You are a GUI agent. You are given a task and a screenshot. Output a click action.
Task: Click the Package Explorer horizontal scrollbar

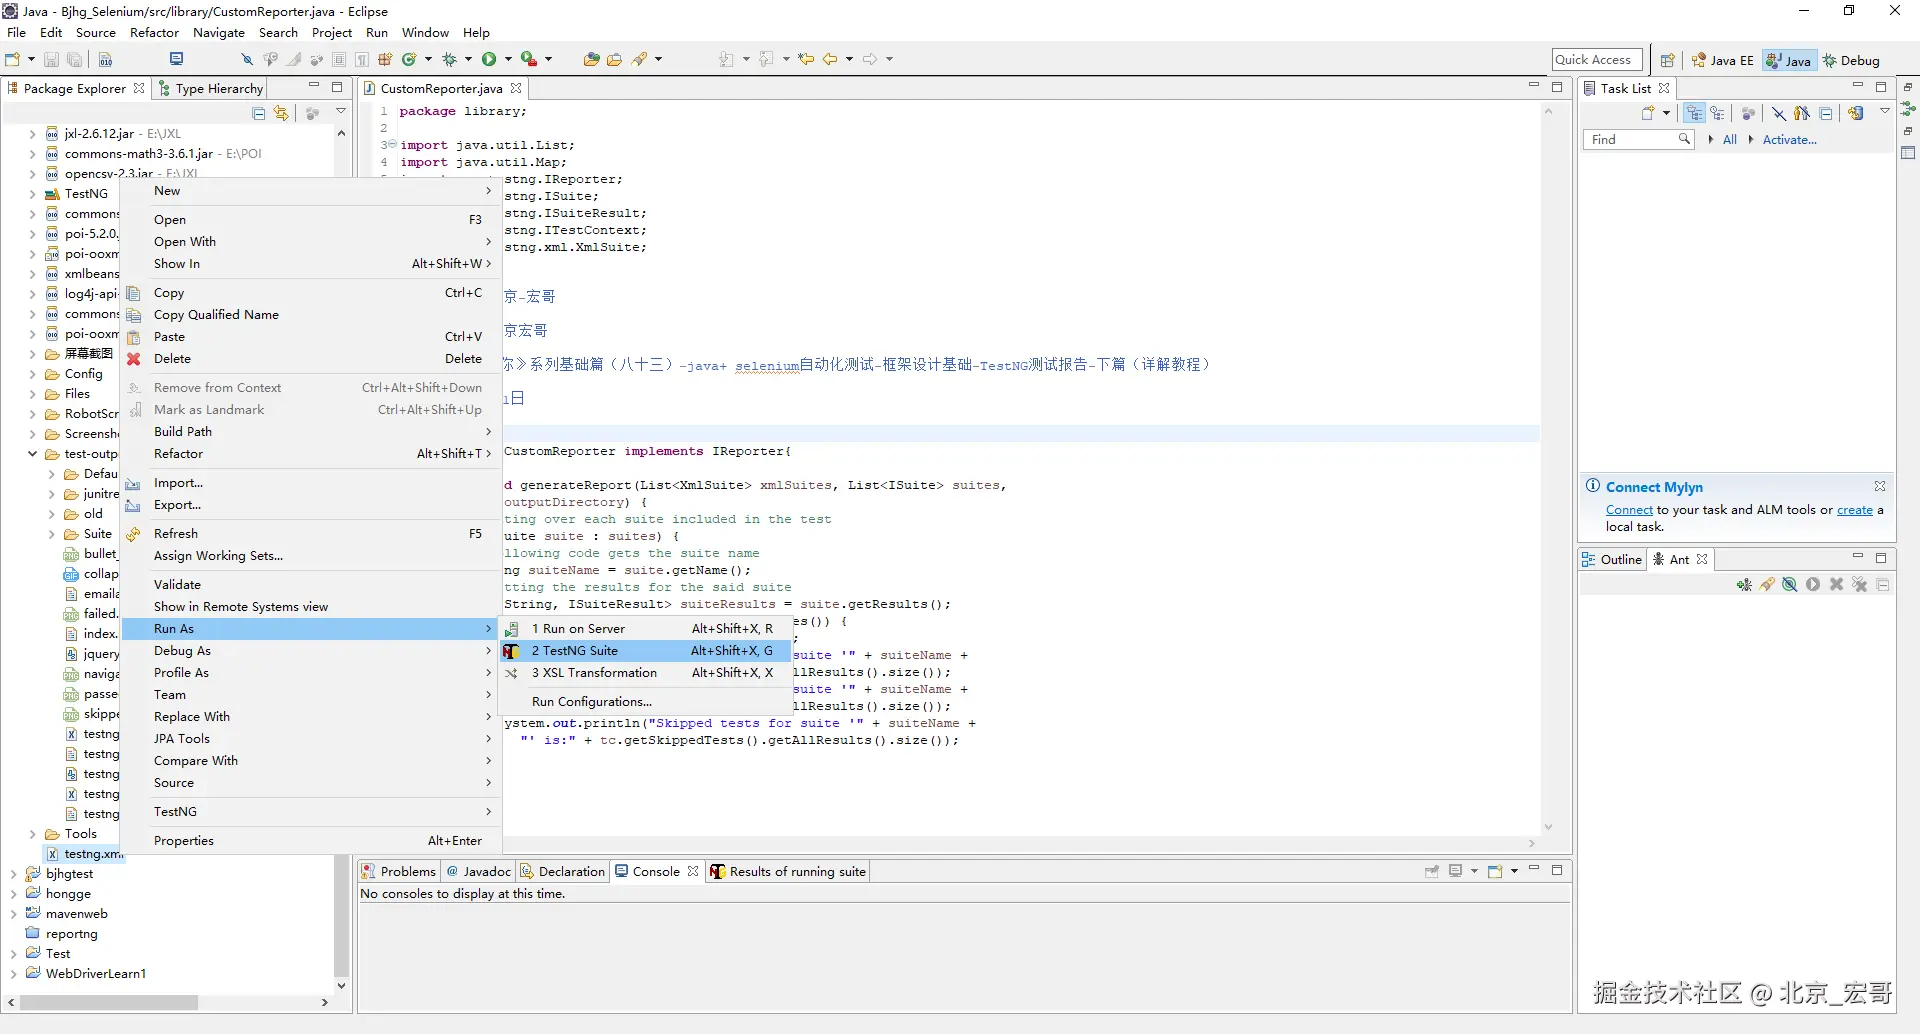(110, 1002)
